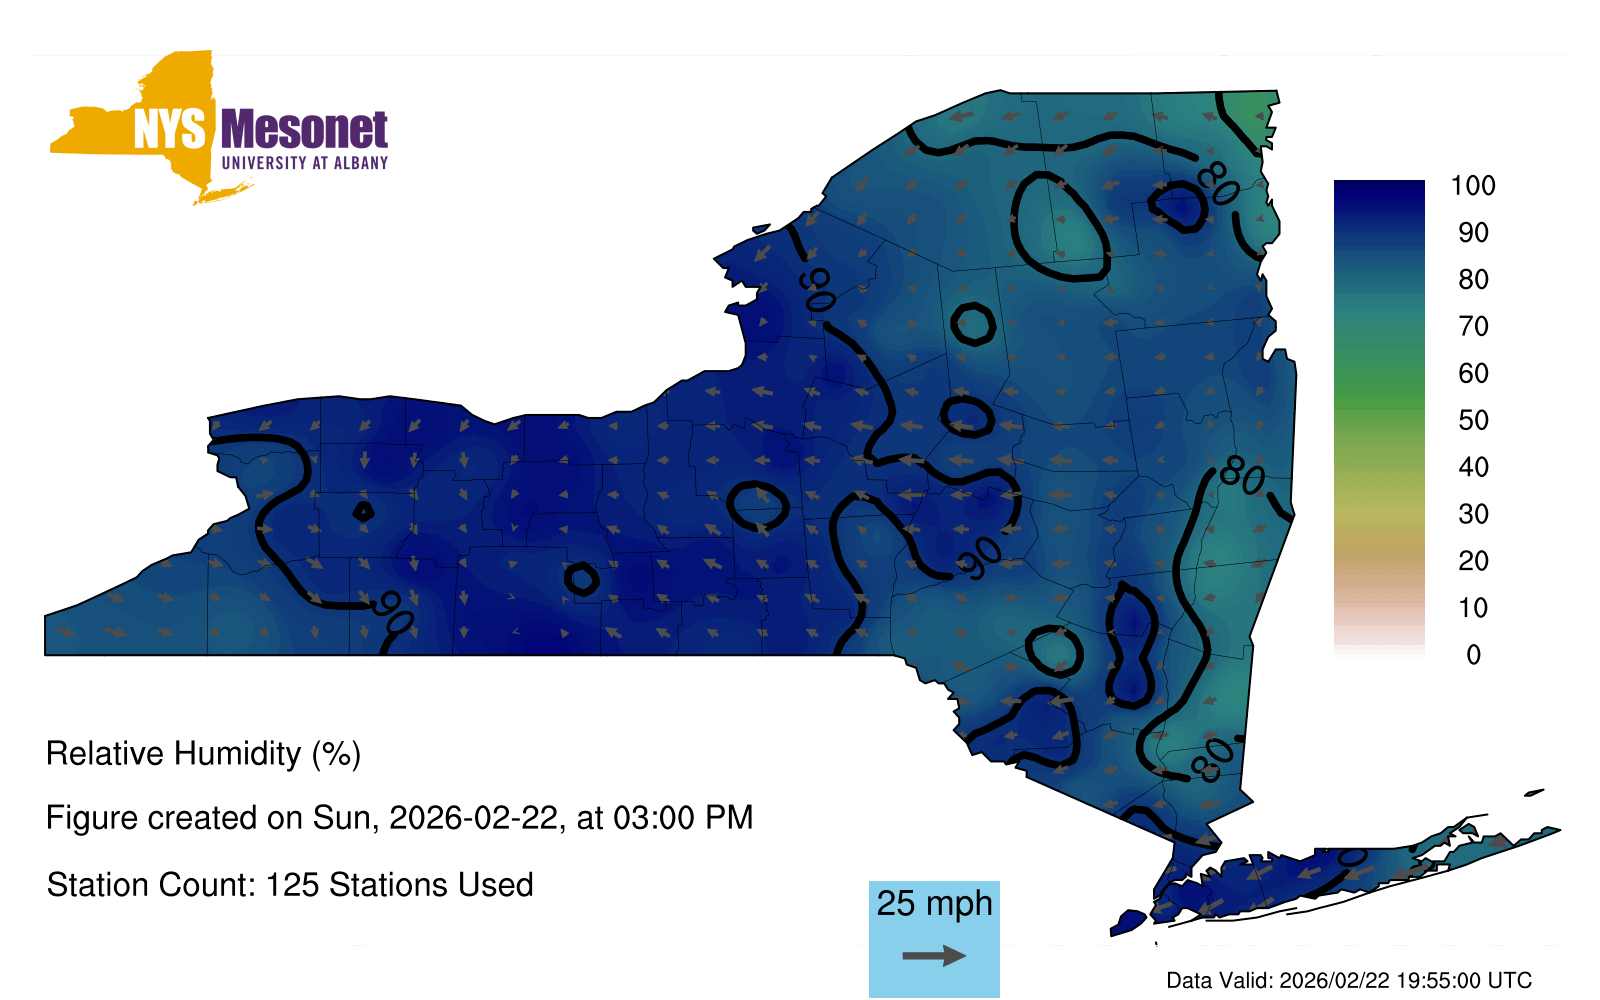
Task: Click the white NYS letters in the logo
Action: tap(169, 130)
